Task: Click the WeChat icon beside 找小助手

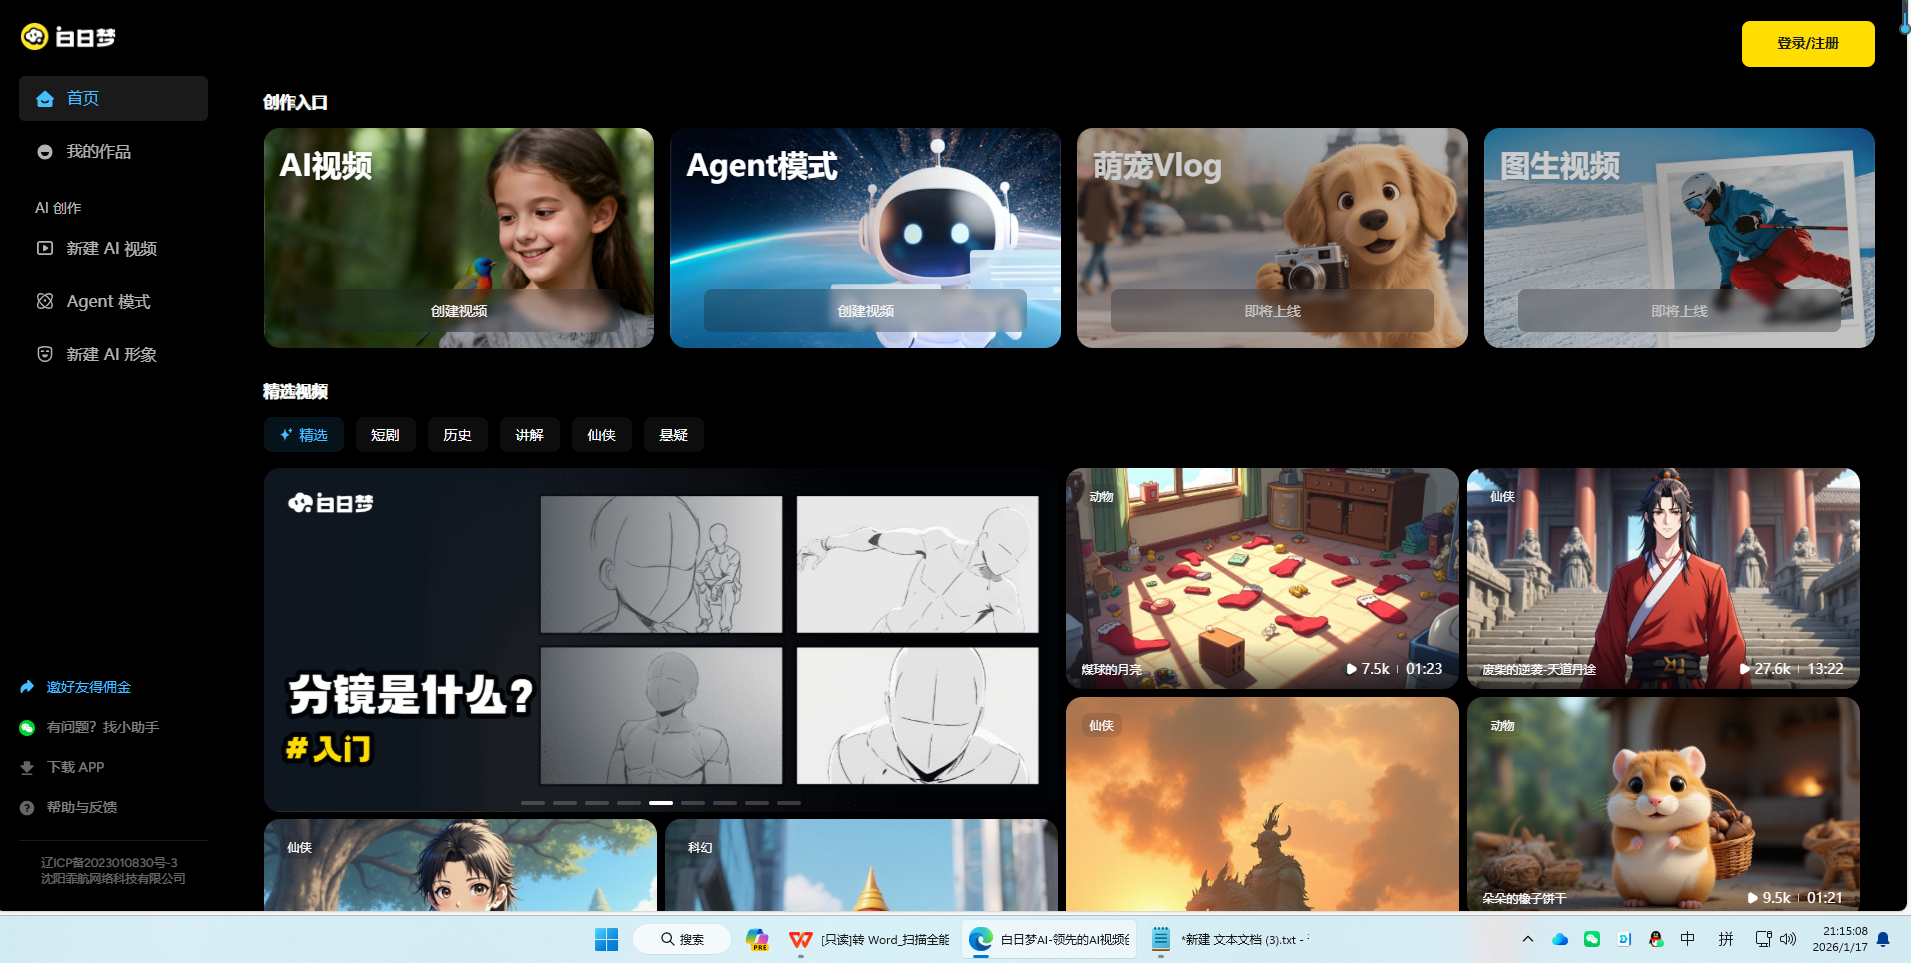Action: [x=27, y=728]
